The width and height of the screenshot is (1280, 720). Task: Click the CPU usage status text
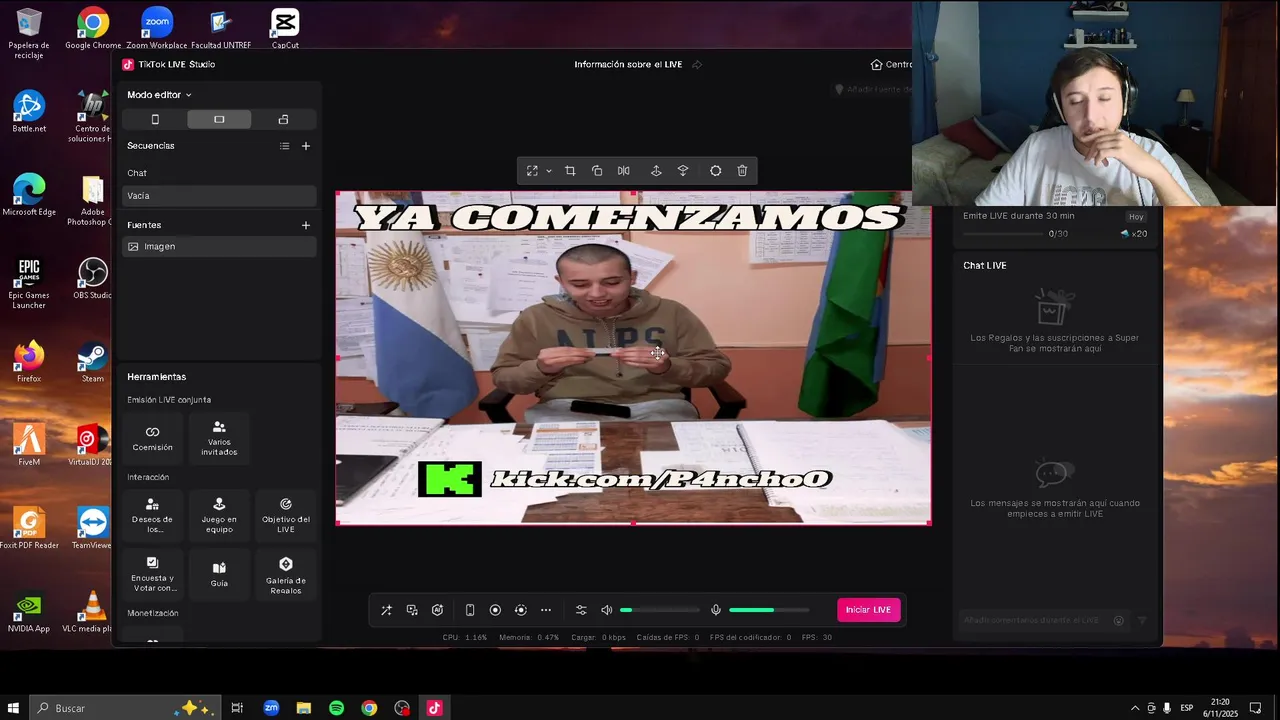(465, 637)
